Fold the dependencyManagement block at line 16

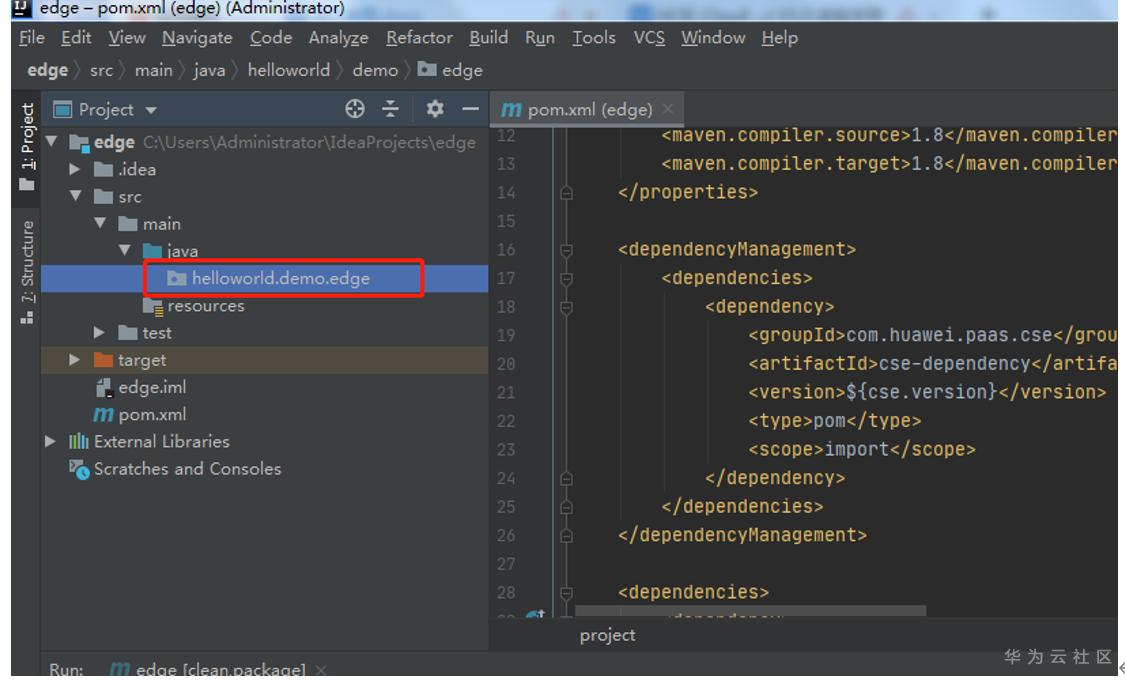(566, 250)
